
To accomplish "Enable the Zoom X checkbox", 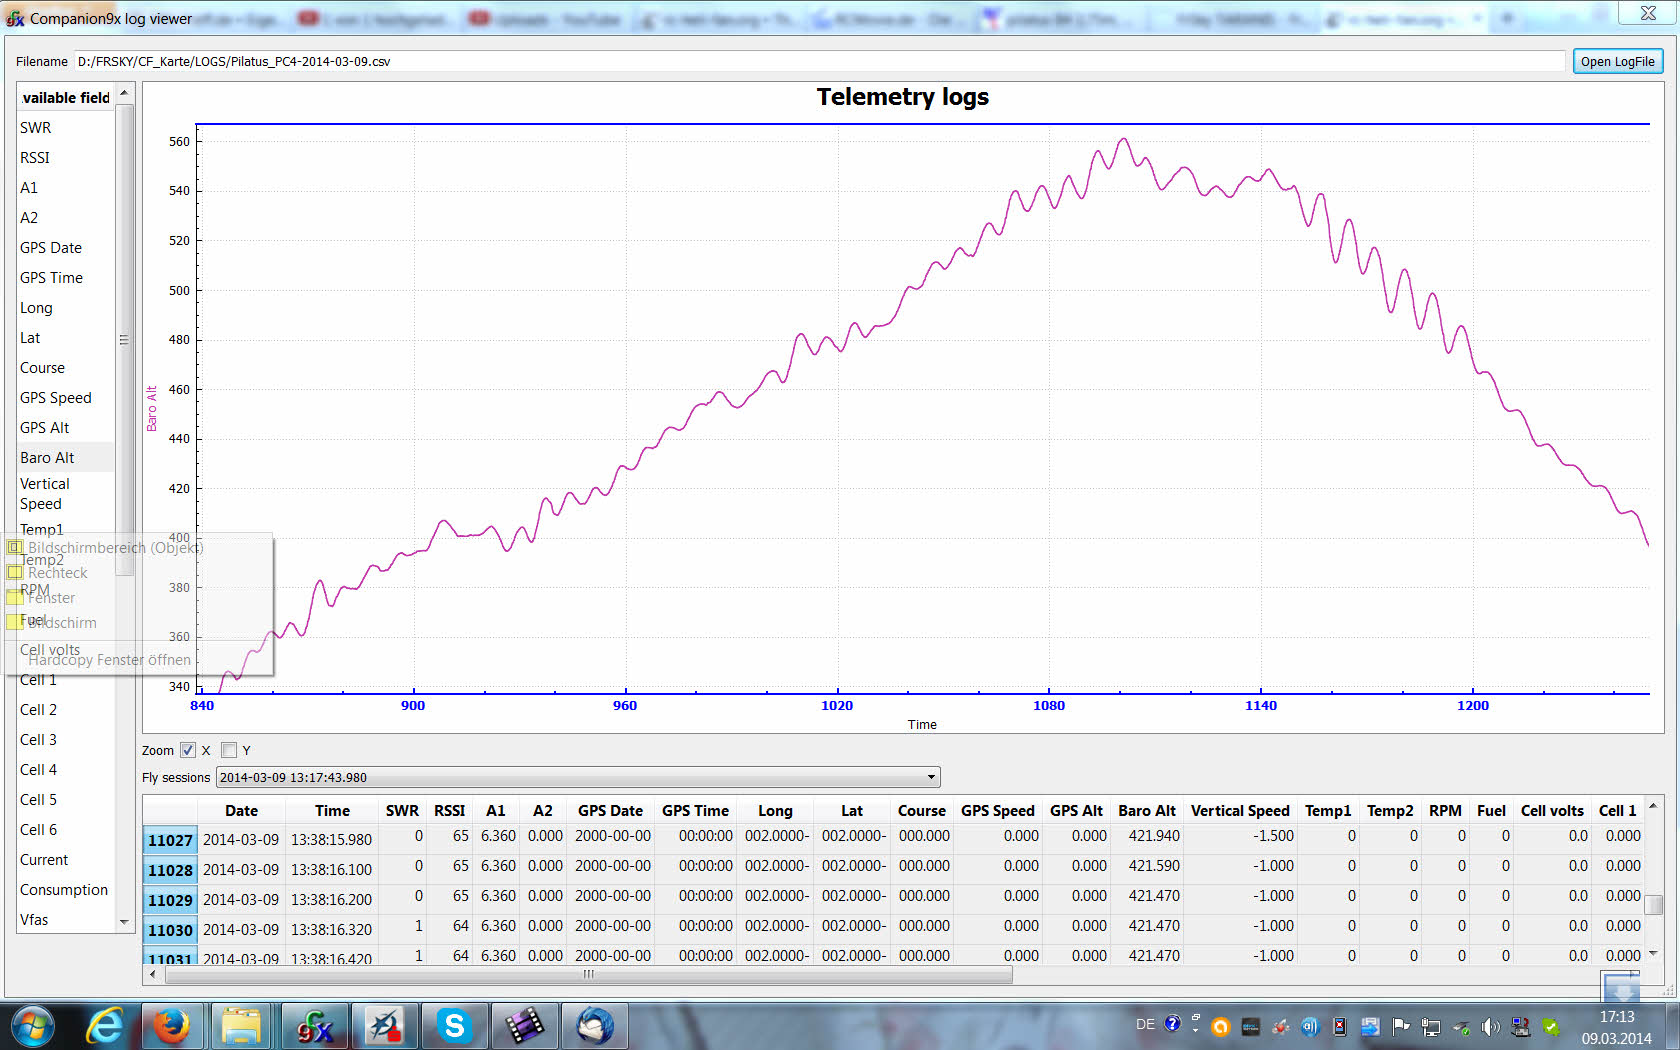I will (x=187, y=750).
